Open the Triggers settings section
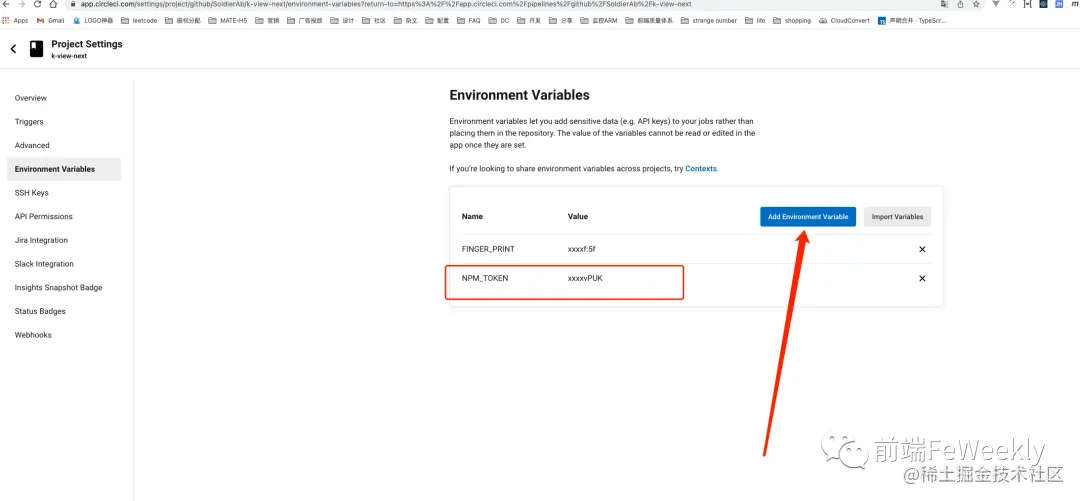The width and height of the screenshot is (1080, 501). tap(29, 122)
